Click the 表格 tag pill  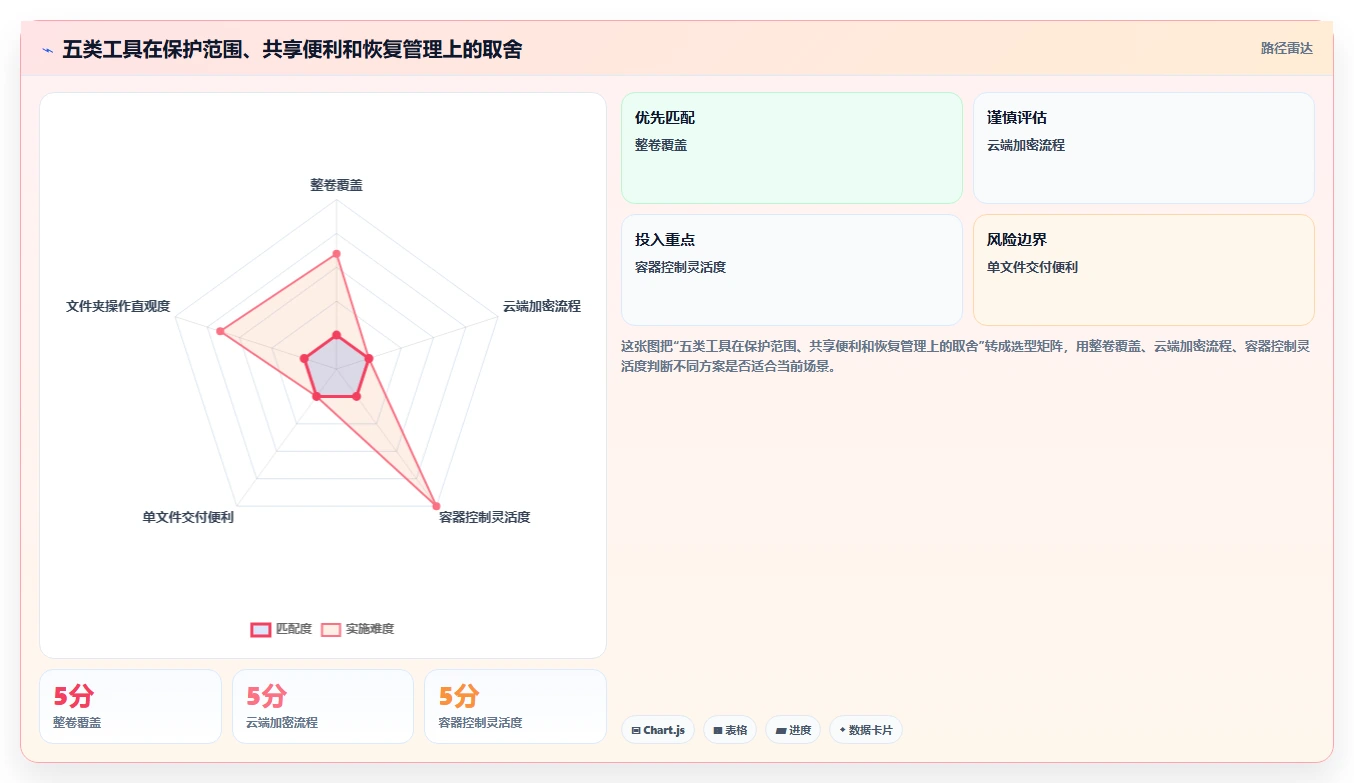click(x=730, y=730)
